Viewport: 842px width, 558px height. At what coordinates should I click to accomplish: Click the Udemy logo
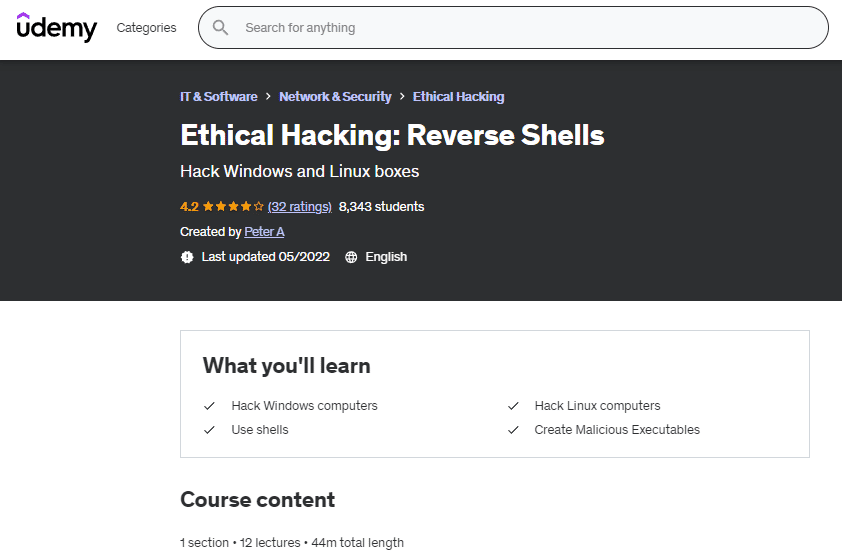57,27
